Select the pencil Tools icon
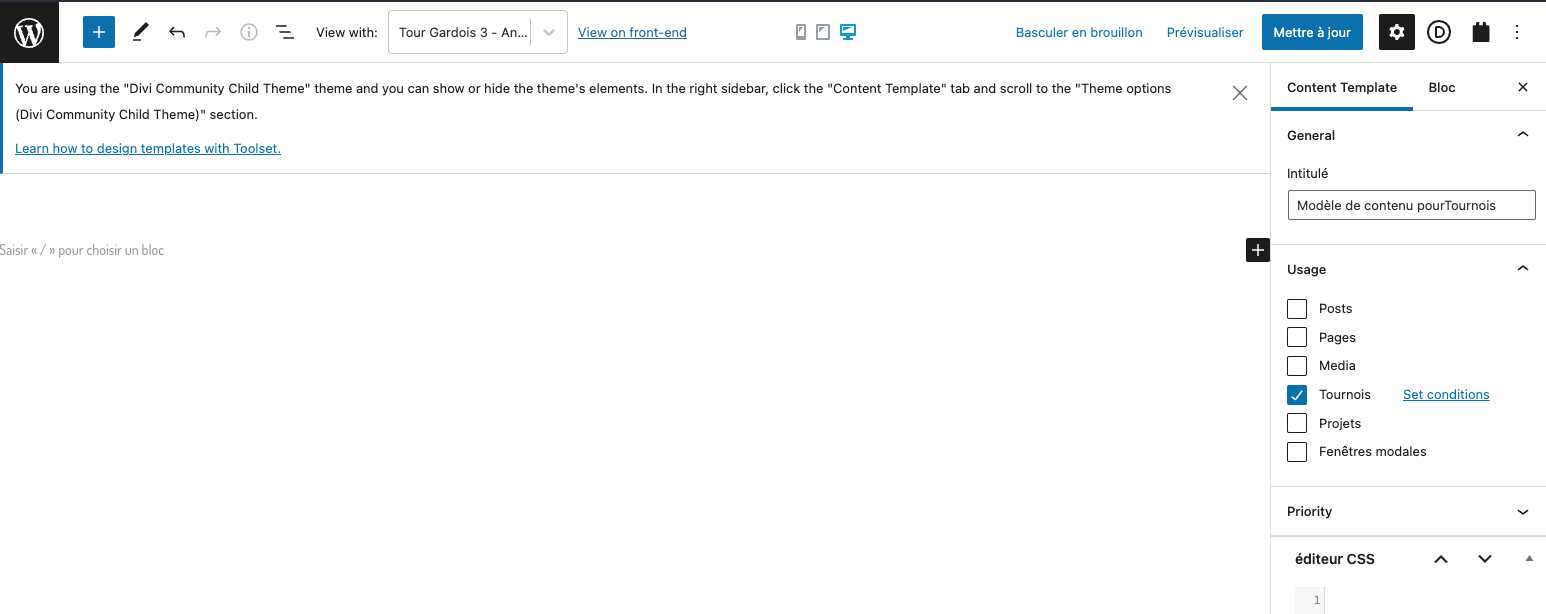Viewport: 1546px width, 614px height. [140, 32]
